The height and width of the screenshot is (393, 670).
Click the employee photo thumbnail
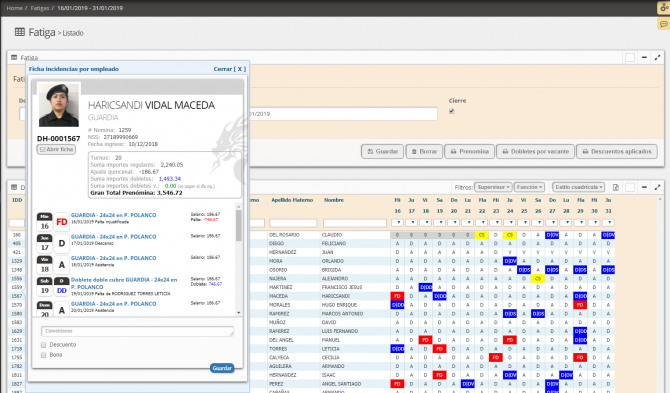tap(59, 105)
